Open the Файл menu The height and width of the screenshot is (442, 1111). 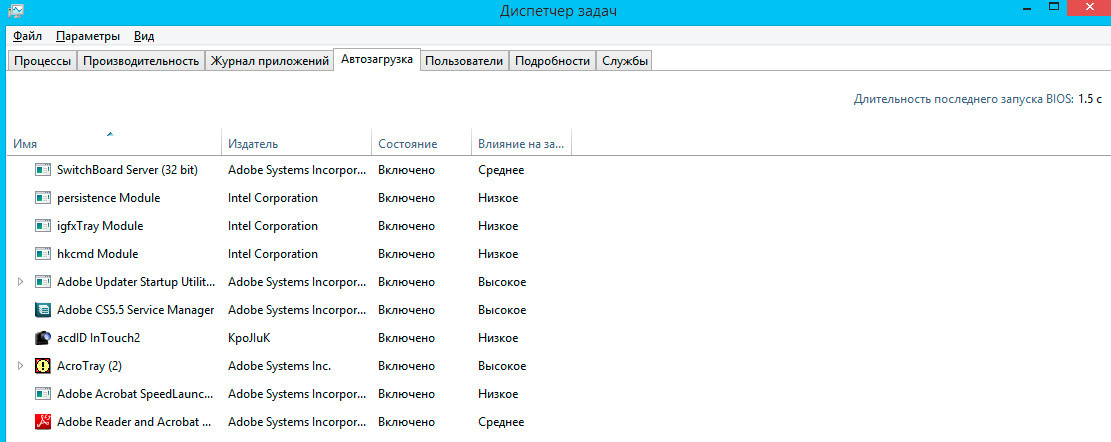click(x=28, y=36)
